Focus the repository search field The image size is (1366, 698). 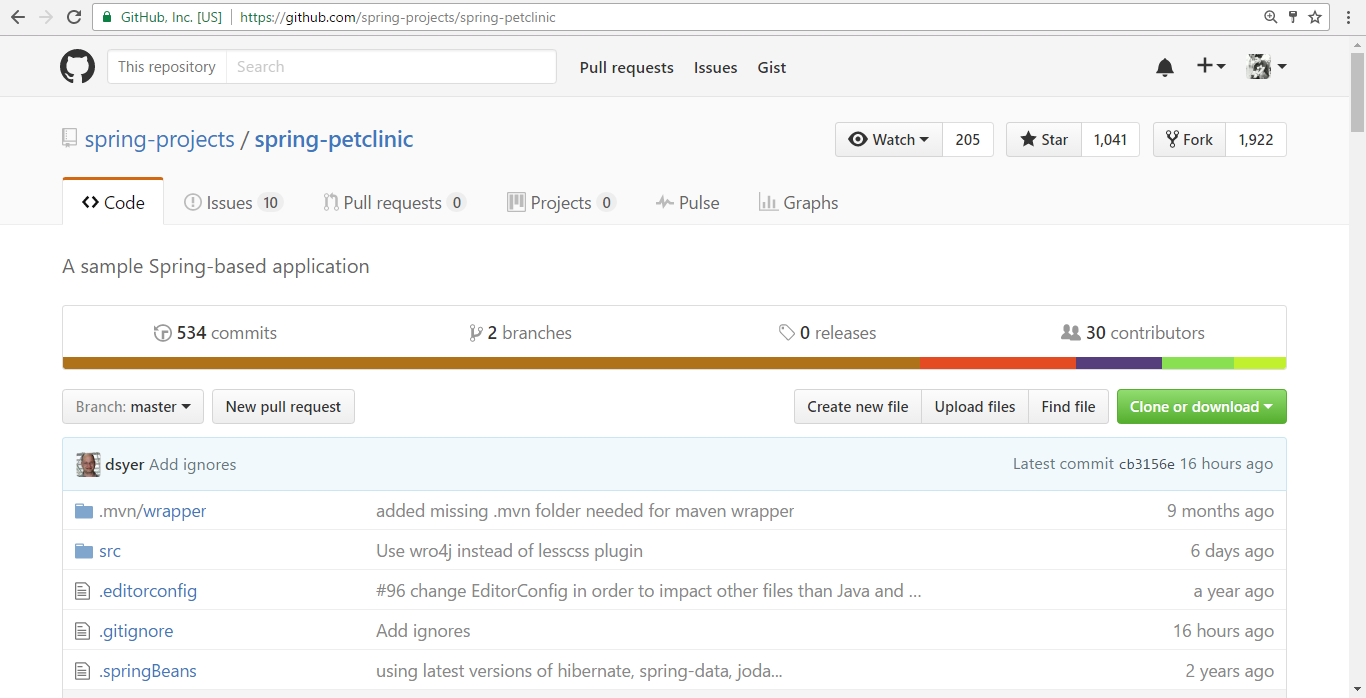pos(391,67)
